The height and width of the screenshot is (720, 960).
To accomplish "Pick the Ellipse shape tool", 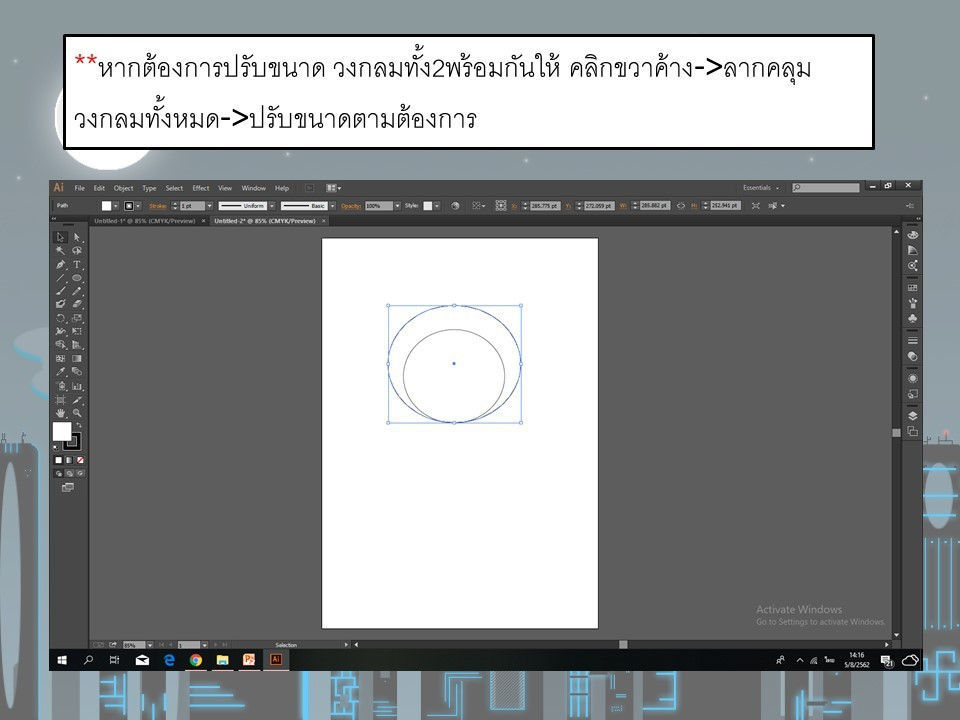I will 77,278.
